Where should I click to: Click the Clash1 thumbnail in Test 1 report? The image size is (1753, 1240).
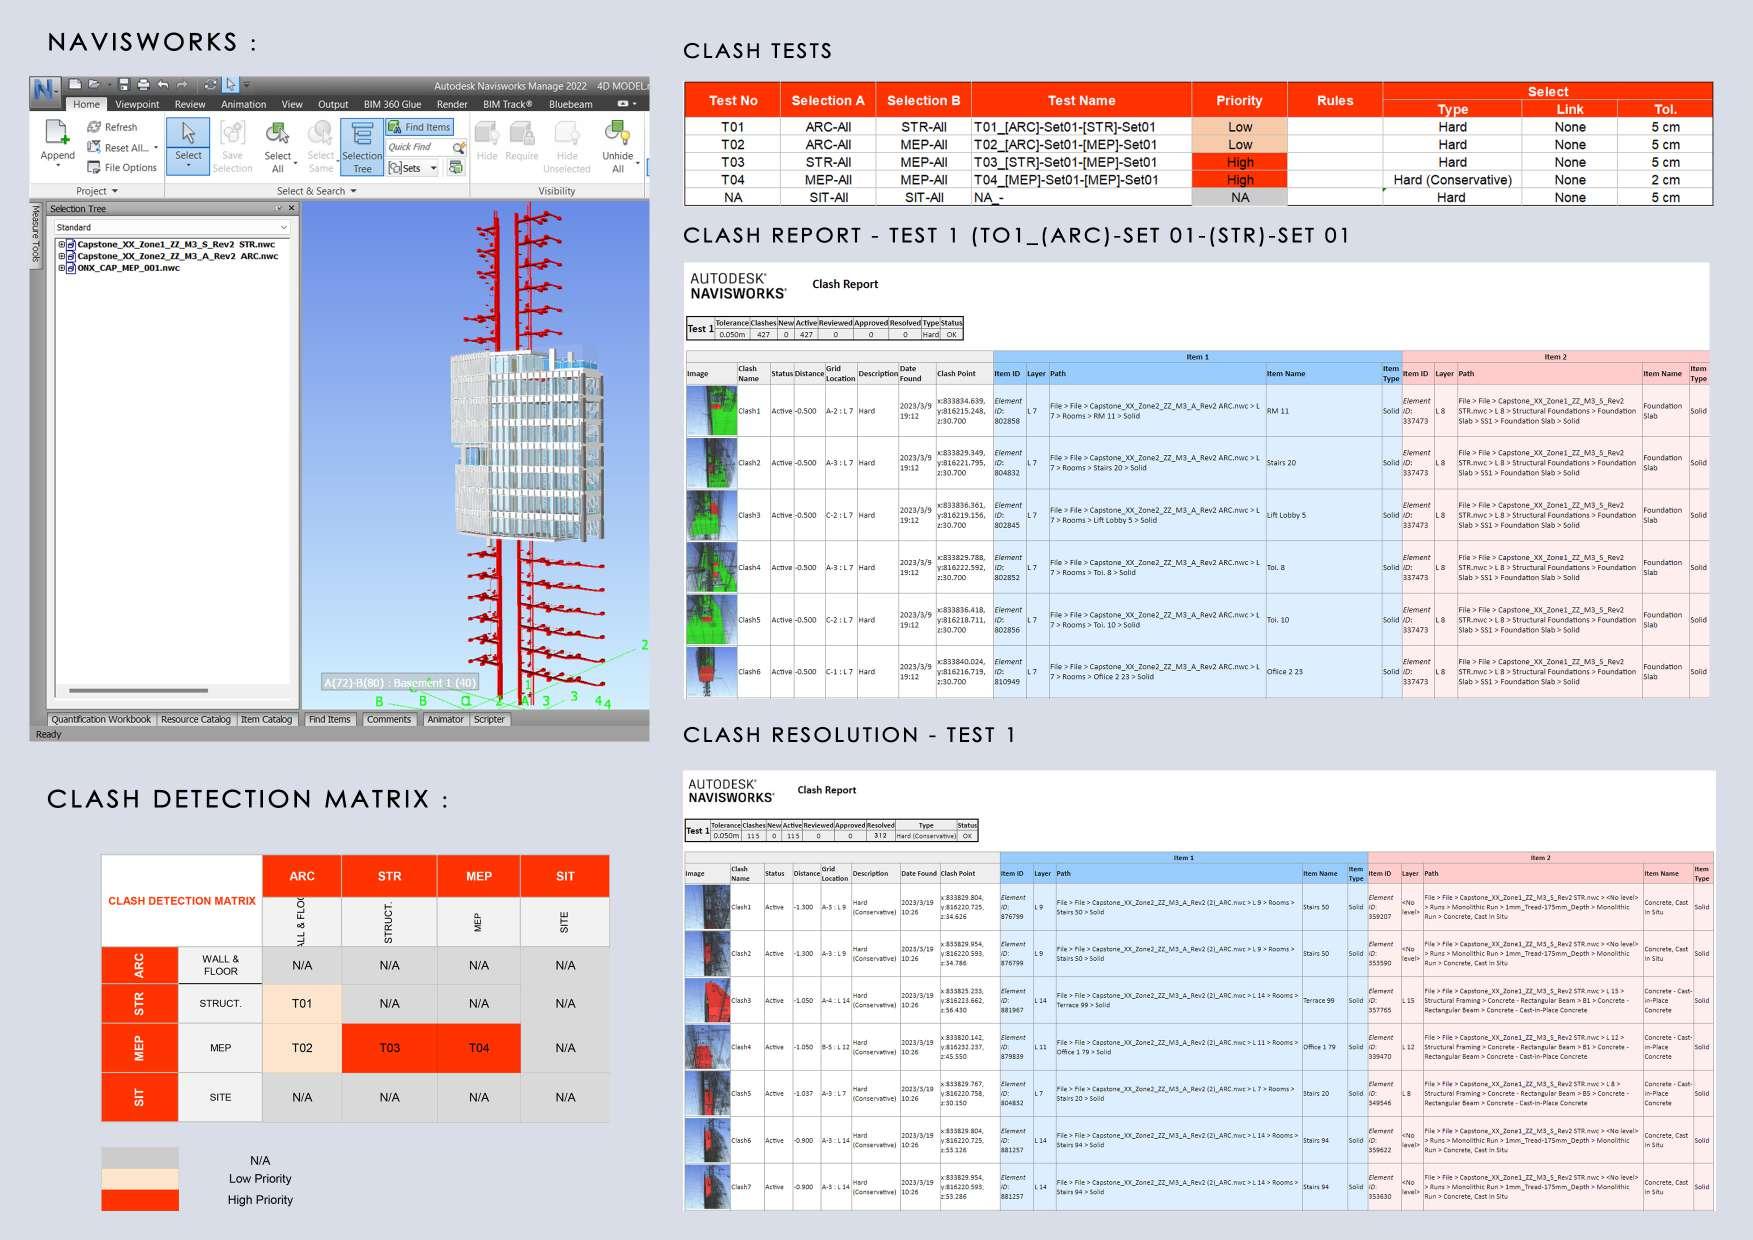(711, 411)
